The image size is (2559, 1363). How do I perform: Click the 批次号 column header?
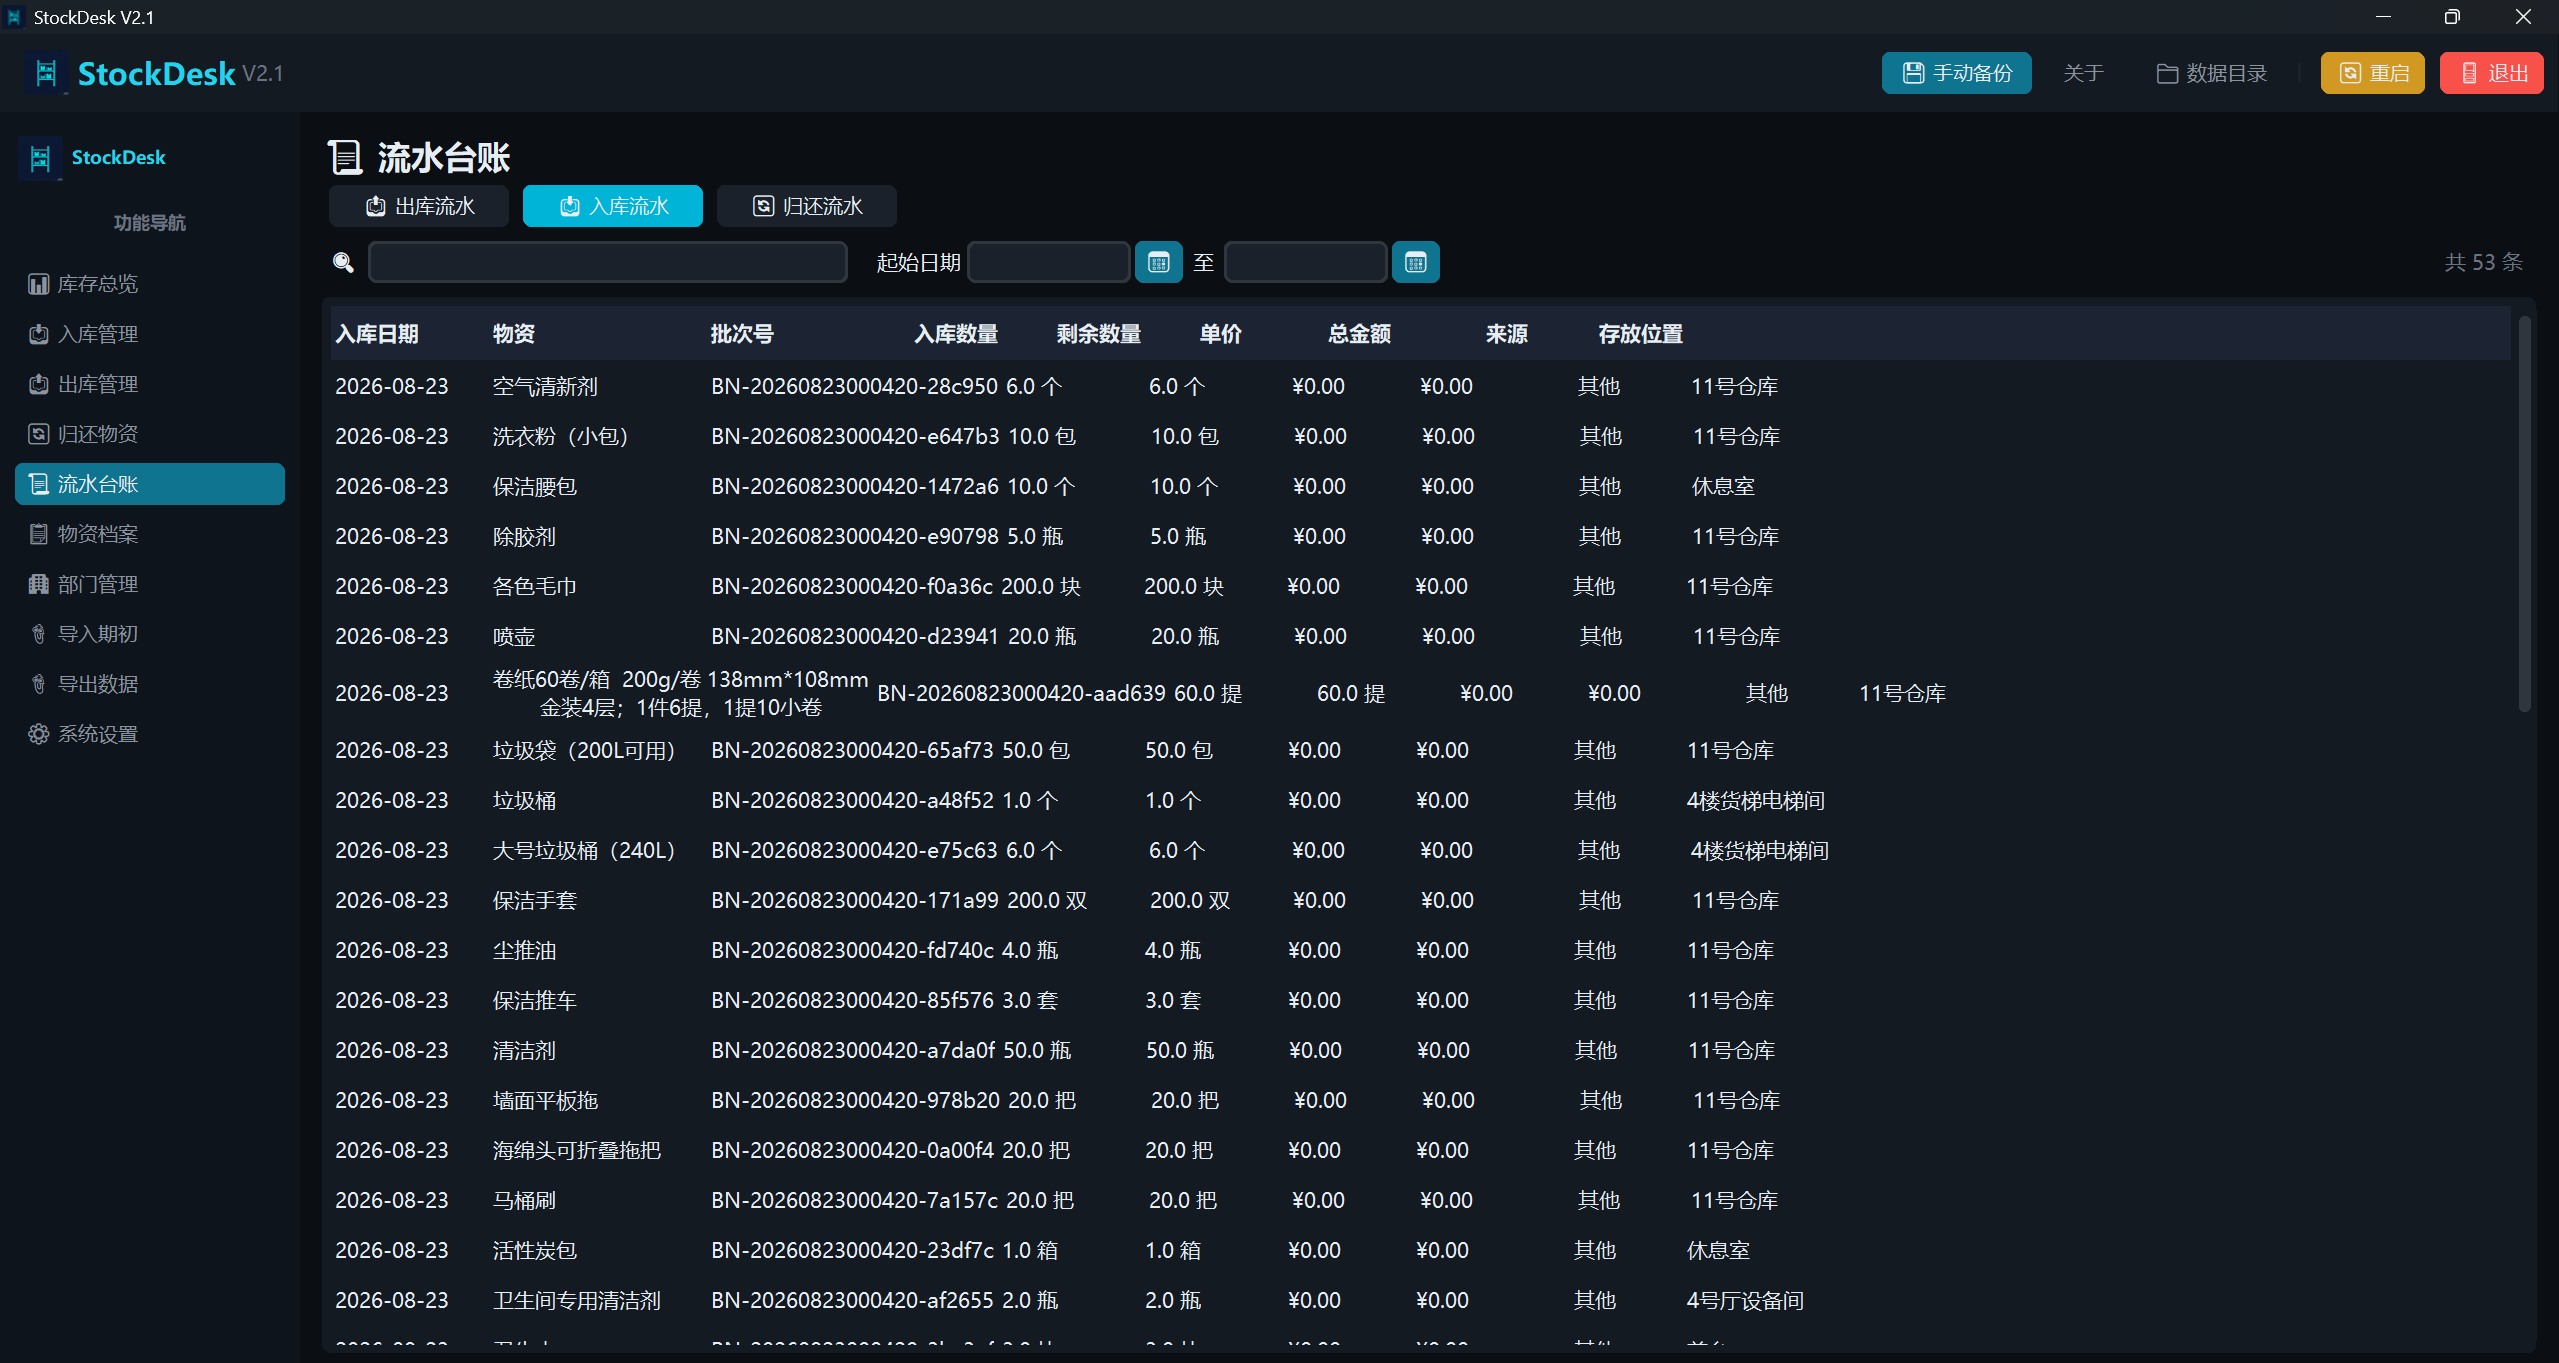click(x=742, y=334)
